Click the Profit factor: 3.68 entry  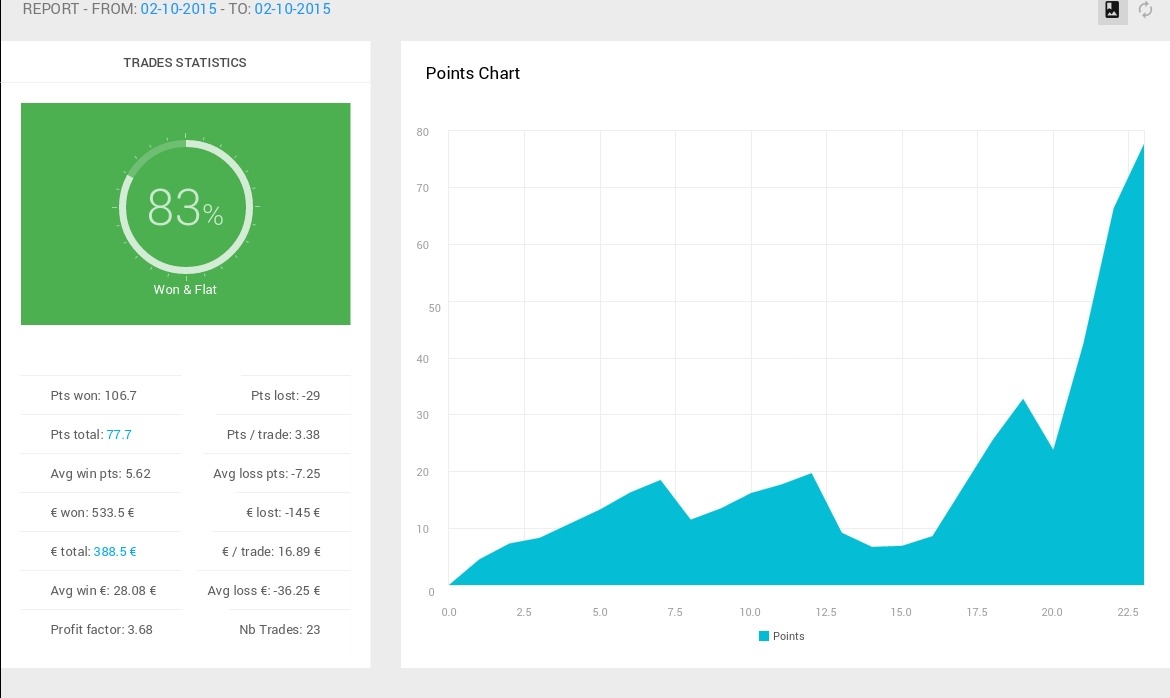tap(101, 629)
